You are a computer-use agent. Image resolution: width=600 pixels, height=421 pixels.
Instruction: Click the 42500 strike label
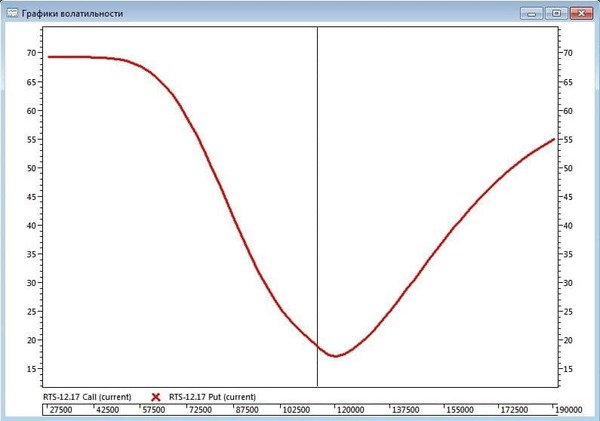point(108,410)
